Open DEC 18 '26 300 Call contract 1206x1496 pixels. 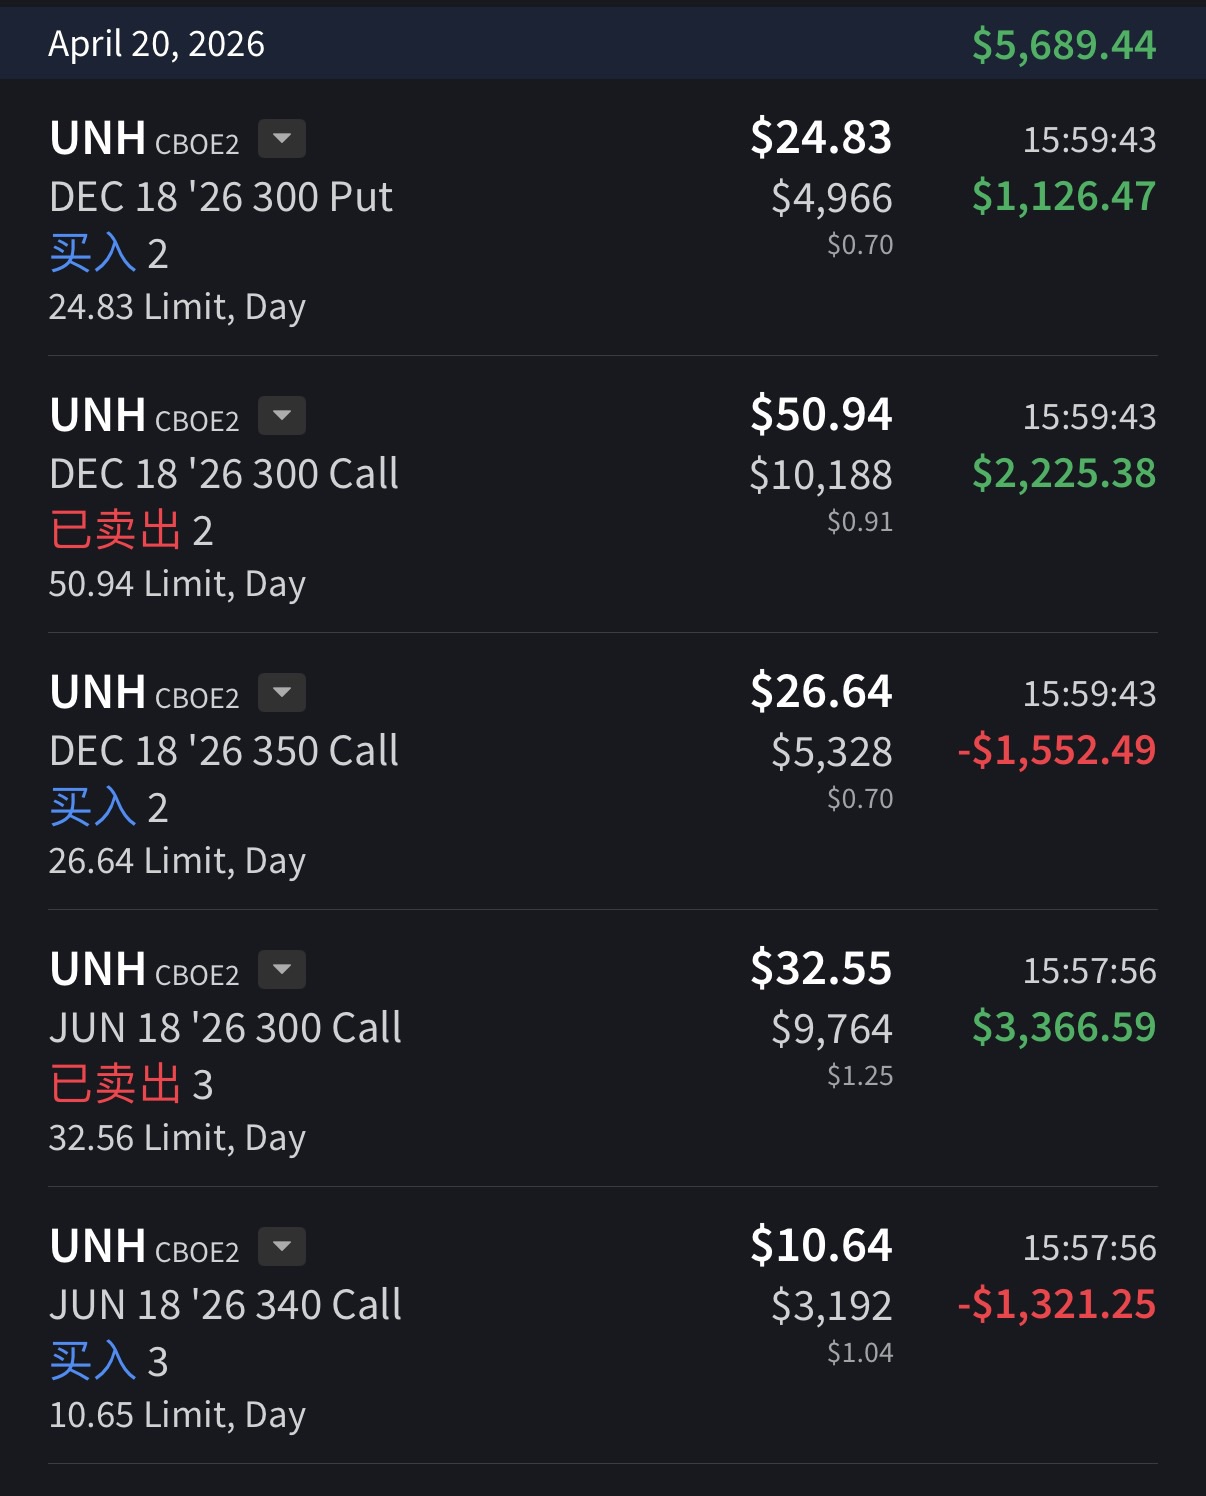[x=224, y=474]
